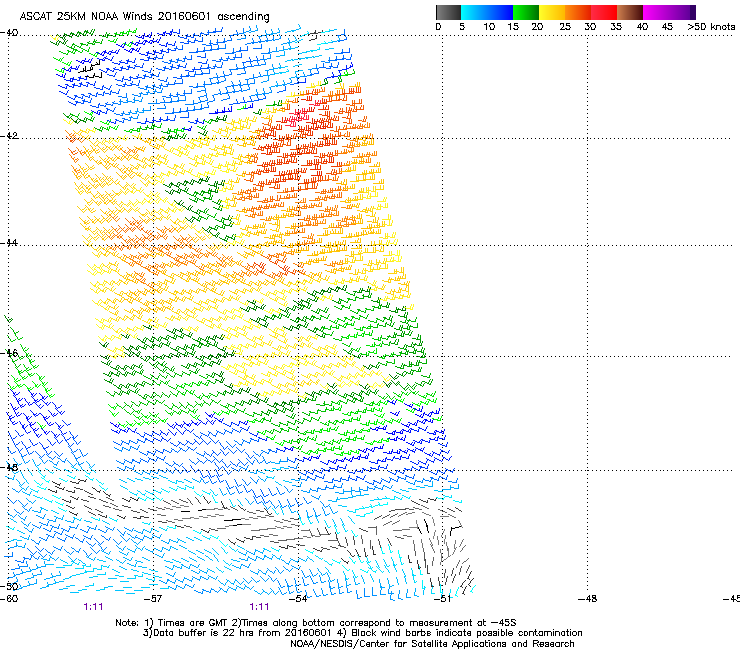The height and width of the screenshot is (650, 740).
Task: Click the '-48' longitude label on the bottom axis
Action: coord(588,599)
